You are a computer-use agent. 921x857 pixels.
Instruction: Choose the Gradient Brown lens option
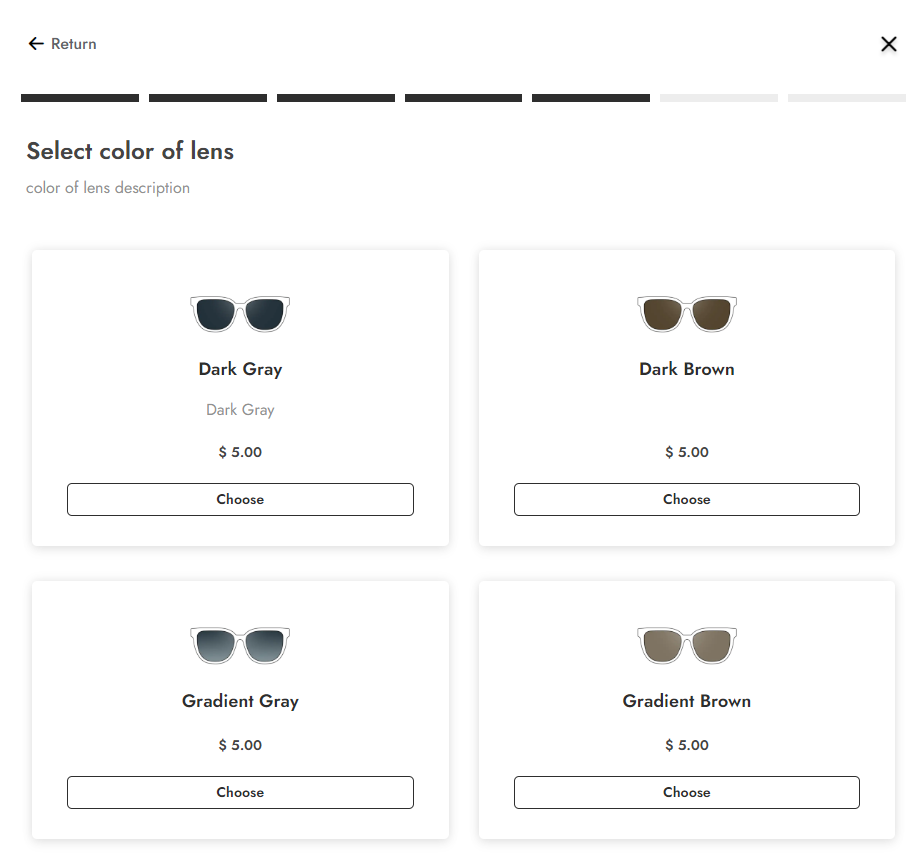click(687, 792)
